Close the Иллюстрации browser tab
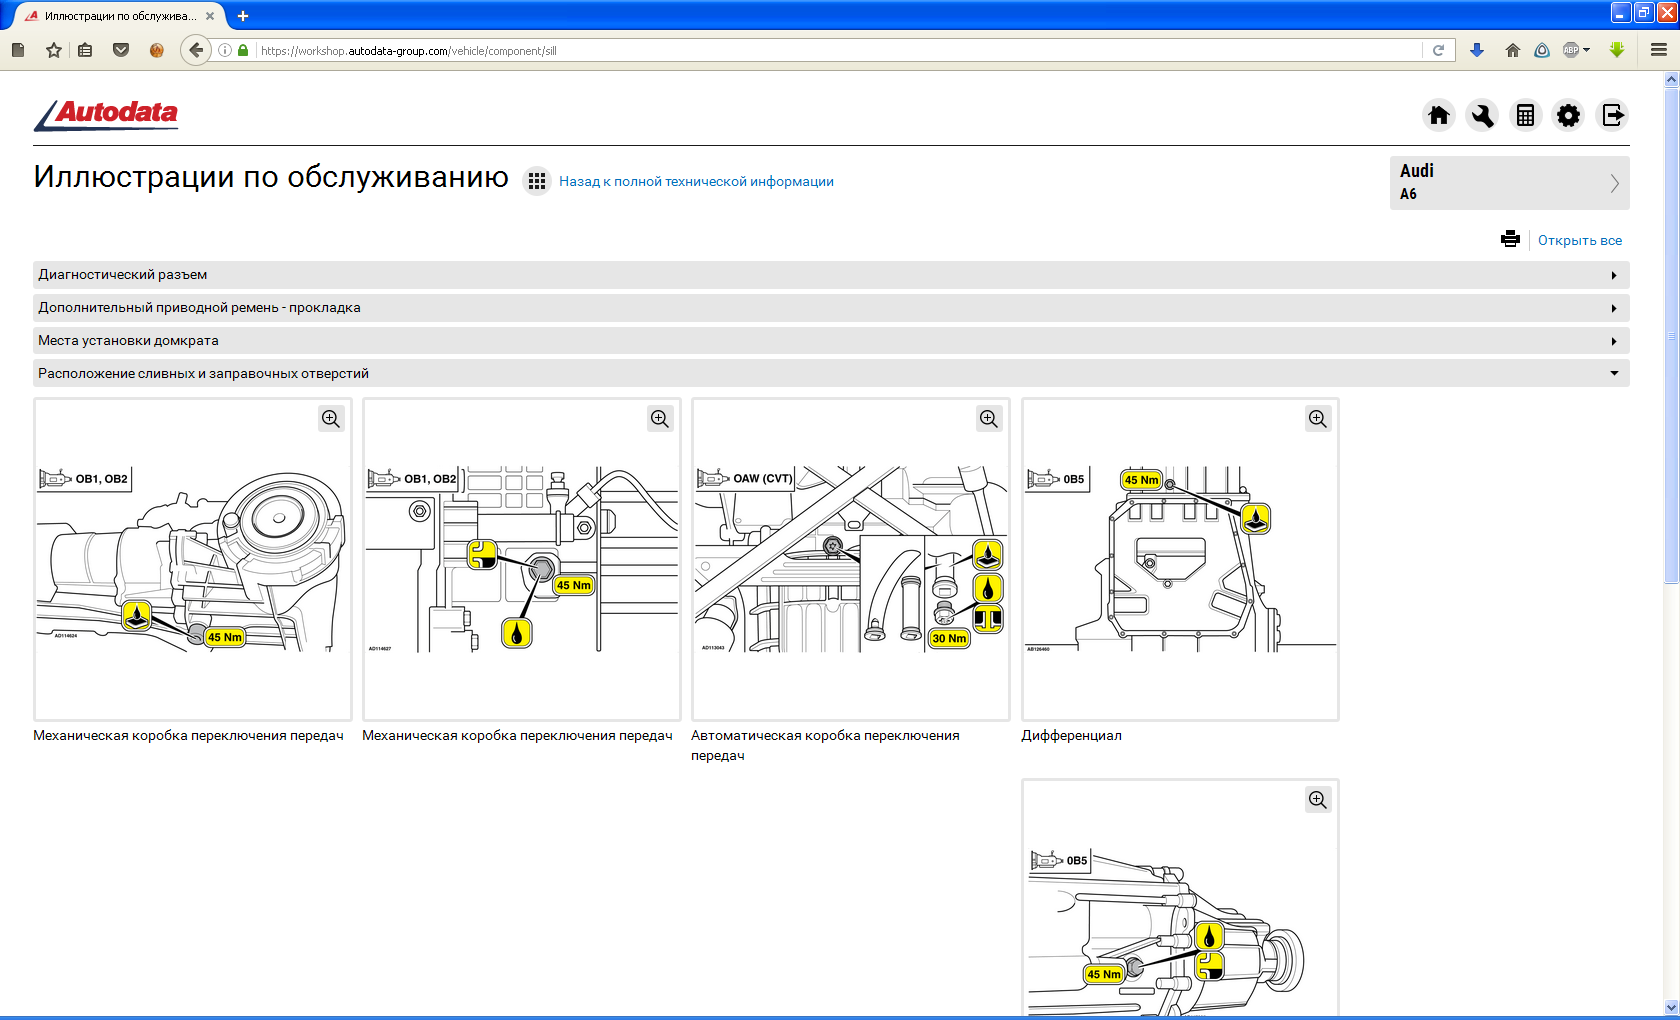 [210, 16]
